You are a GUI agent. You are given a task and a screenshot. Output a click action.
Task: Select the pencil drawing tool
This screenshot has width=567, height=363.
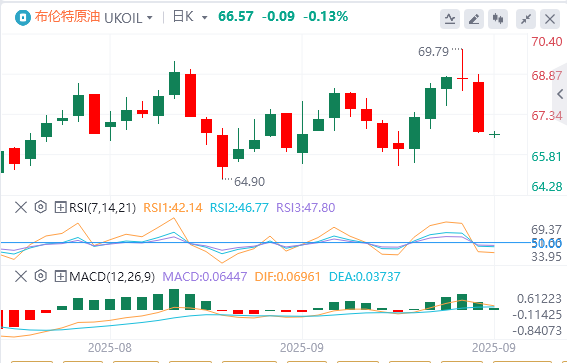474,19
